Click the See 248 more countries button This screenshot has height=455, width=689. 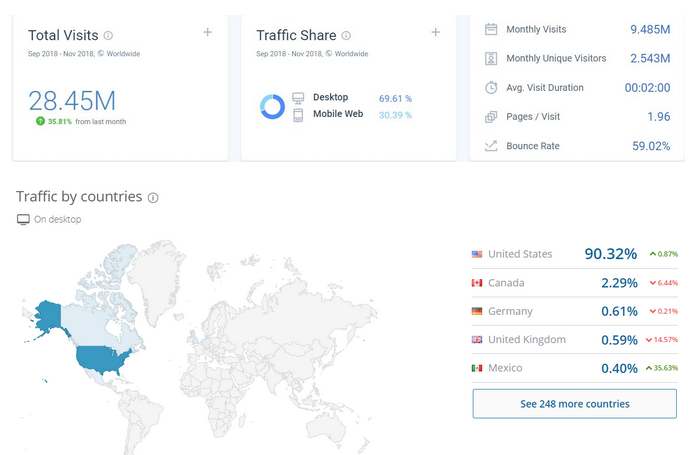click(x=574, y=404)
